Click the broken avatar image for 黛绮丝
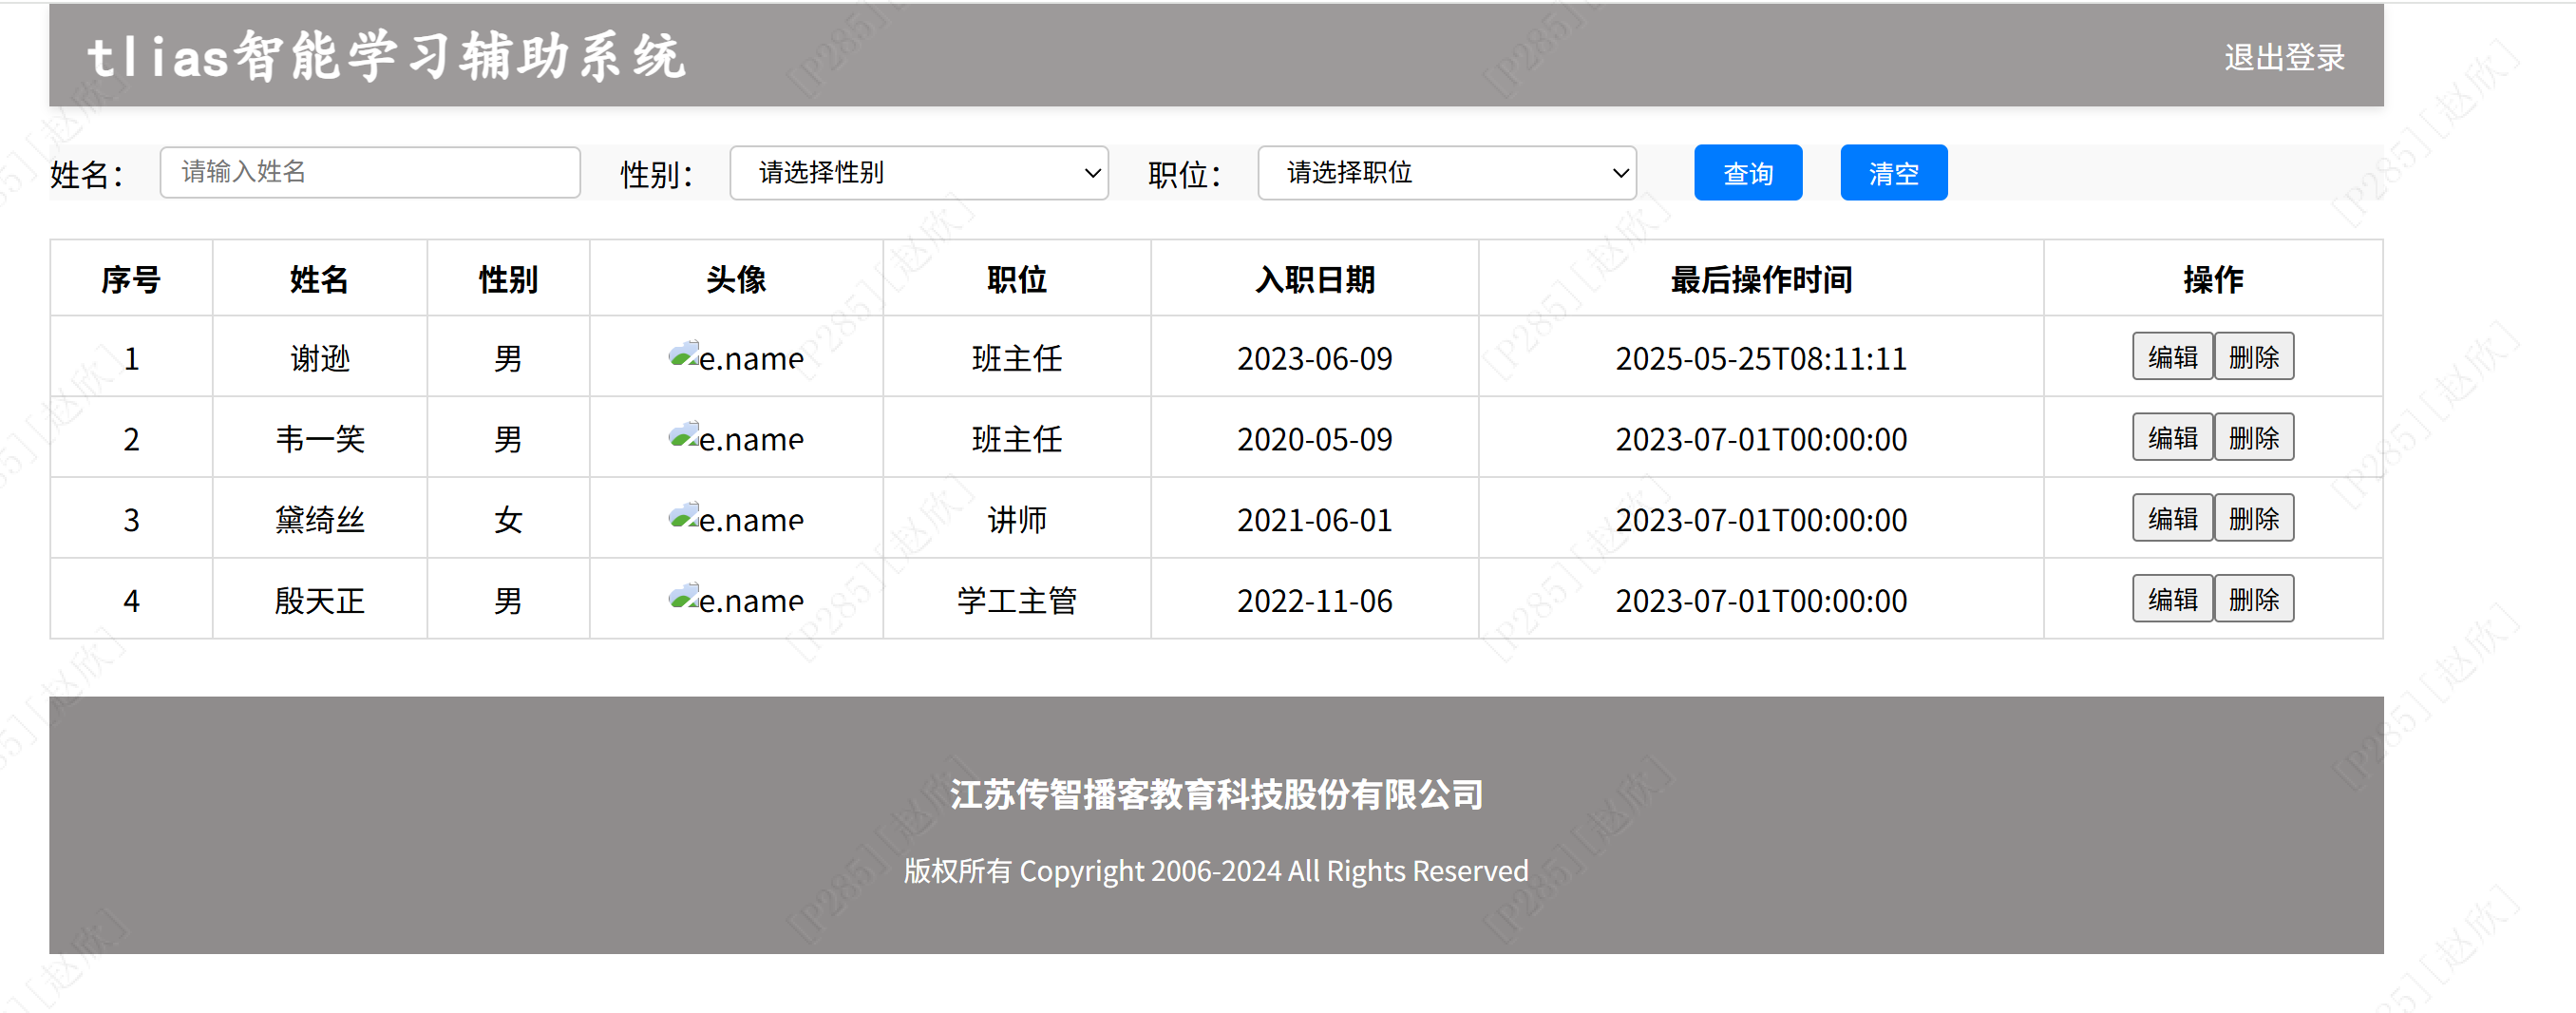The width and height of the screenshot is (2576, 1013). tap(736, 518)
